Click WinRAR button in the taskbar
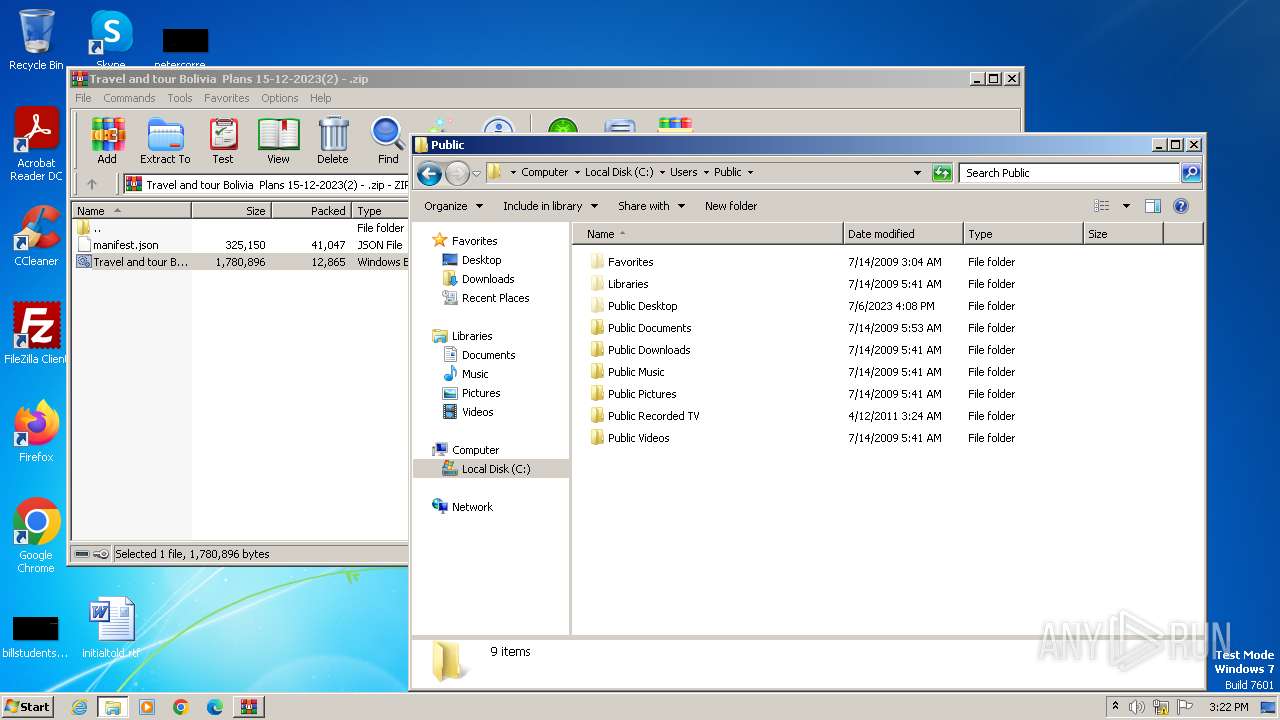Screen dimensions: 1280x720 [249, 707]
